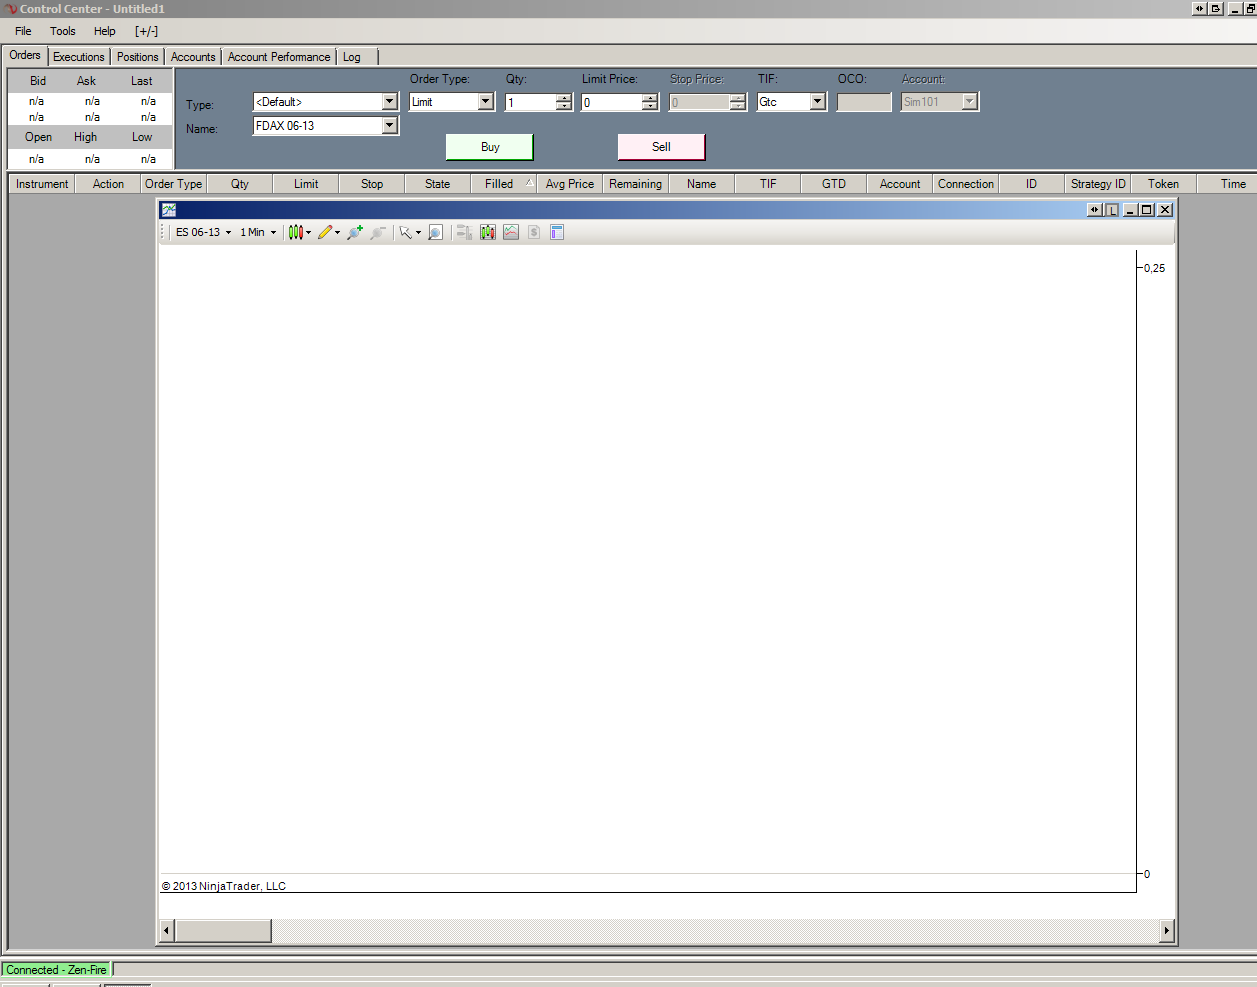Image resolution: width=1257 pixels, height=987 pixels.
Task: Switch to the Executions tab
Action: [x=79, y=57]
